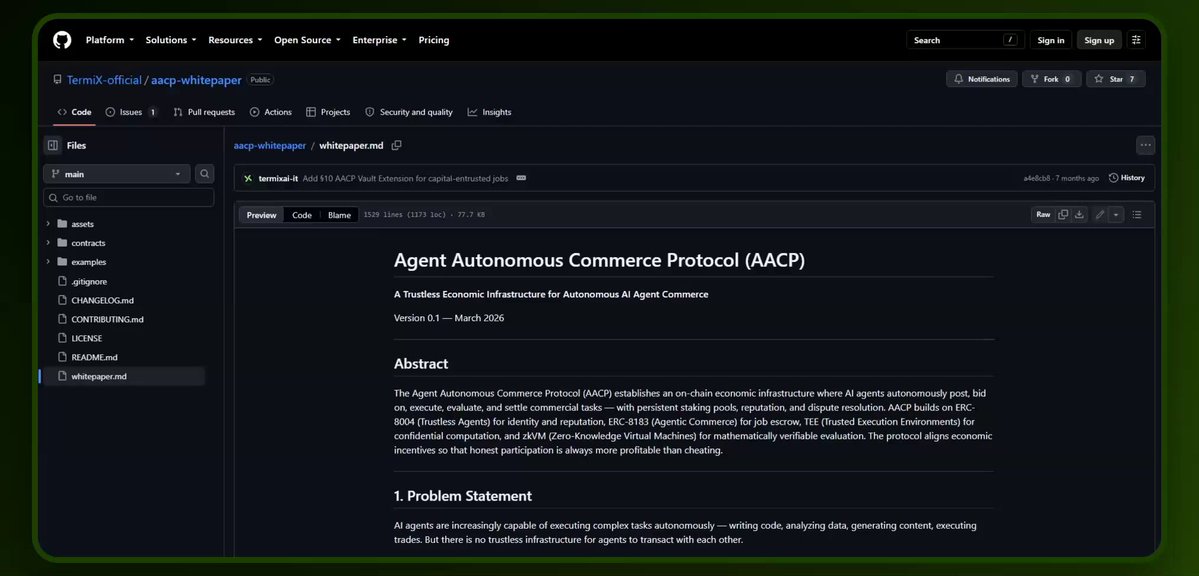Open the .gitignore file

91,281
